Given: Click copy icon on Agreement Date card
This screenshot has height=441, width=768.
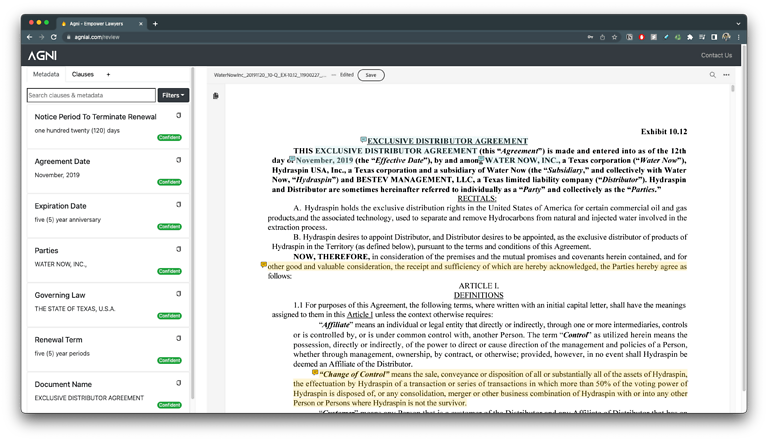Looking at the screenshot, I should click(x=179, y=160).
